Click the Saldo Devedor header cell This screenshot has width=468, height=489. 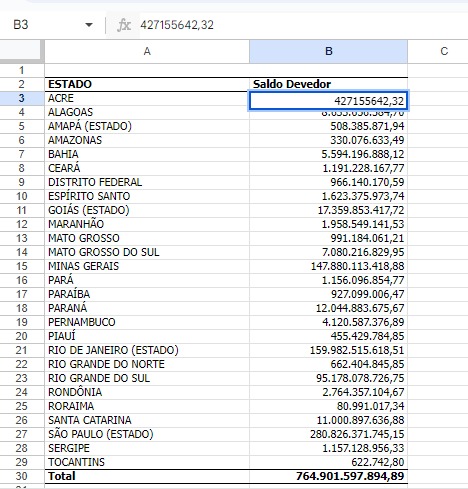[x=328, y=84]
